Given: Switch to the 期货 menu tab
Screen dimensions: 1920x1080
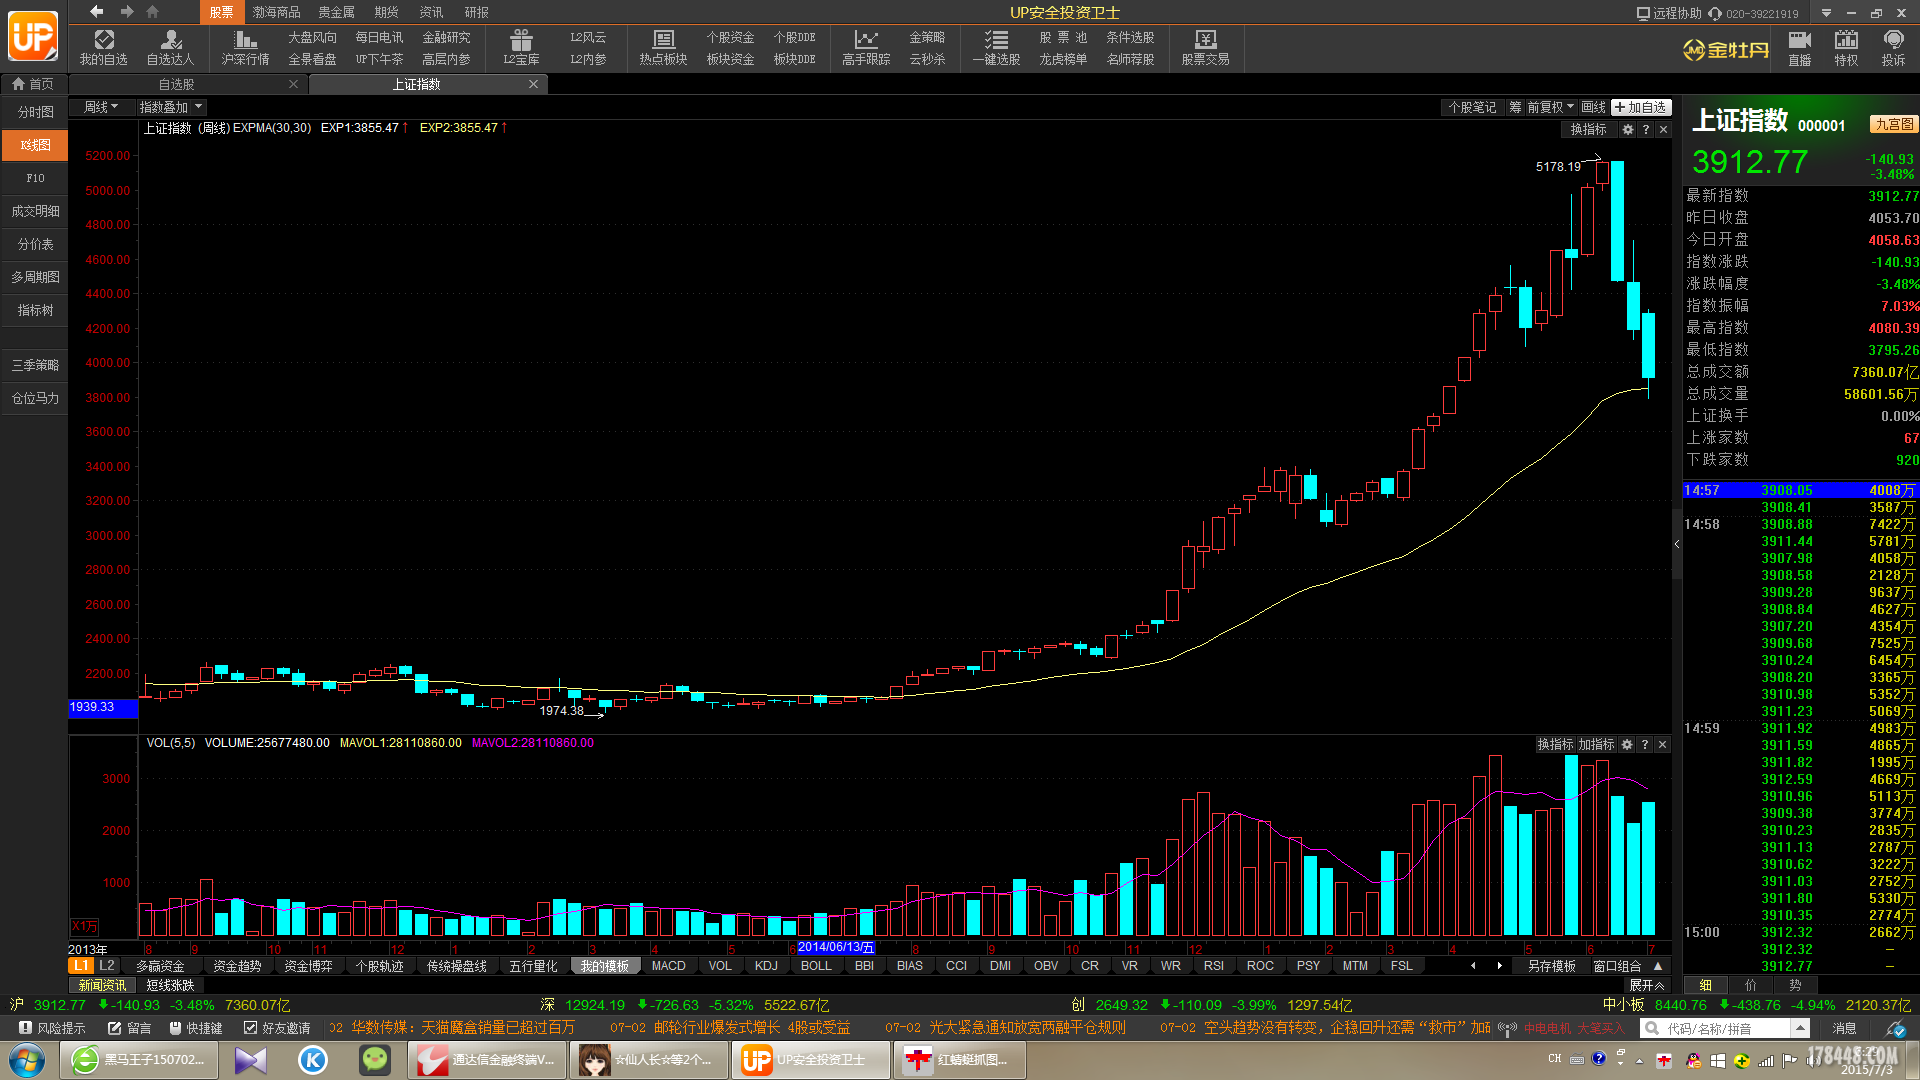Looking at the screenshot, I should pyautogui.click(x=386, y=12).
